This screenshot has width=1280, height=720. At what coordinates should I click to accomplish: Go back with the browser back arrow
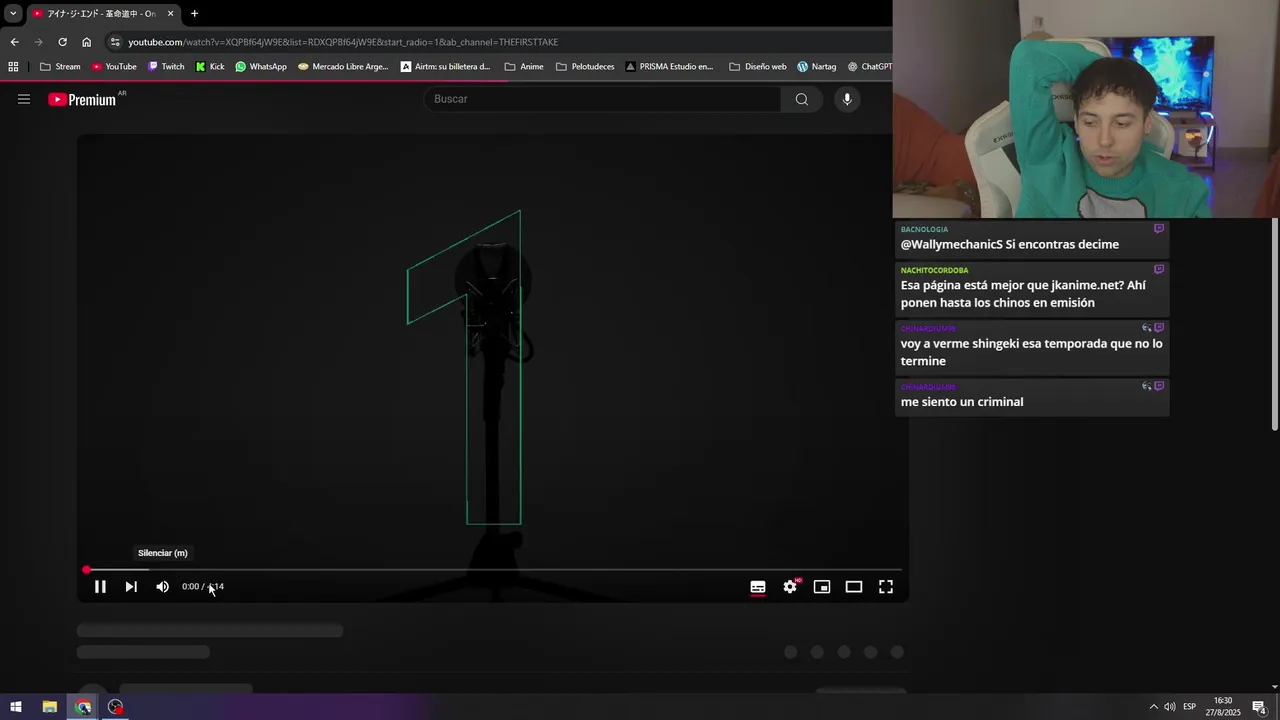click(x=14, y=42)
